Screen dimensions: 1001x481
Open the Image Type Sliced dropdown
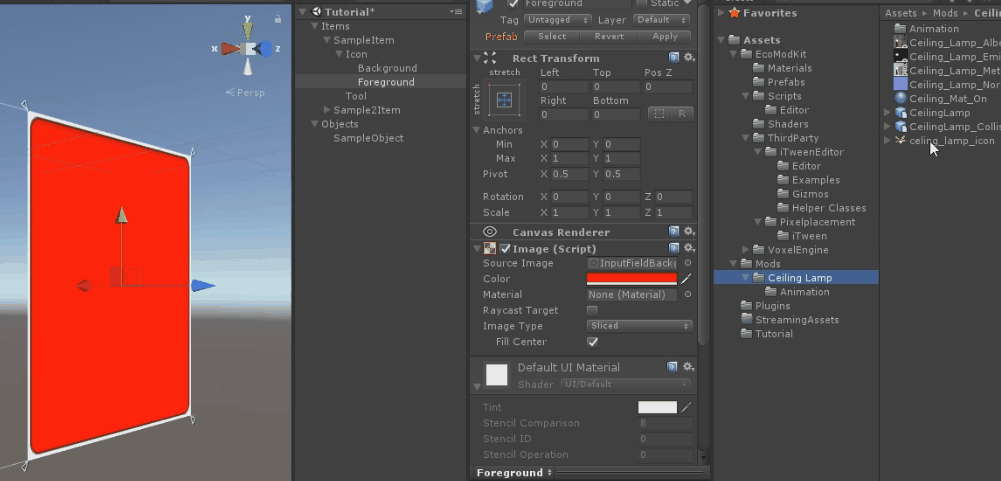[x=639, y=326]
